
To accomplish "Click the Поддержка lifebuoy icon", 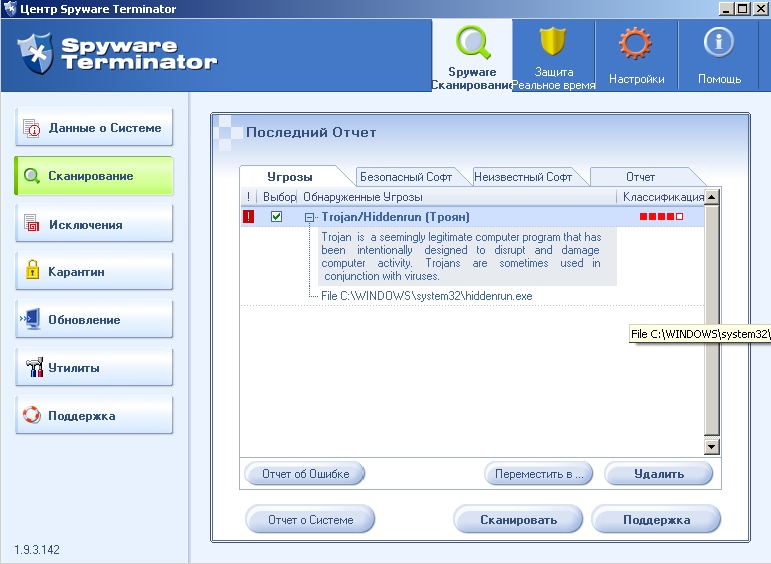I will [x=31, y=415].
